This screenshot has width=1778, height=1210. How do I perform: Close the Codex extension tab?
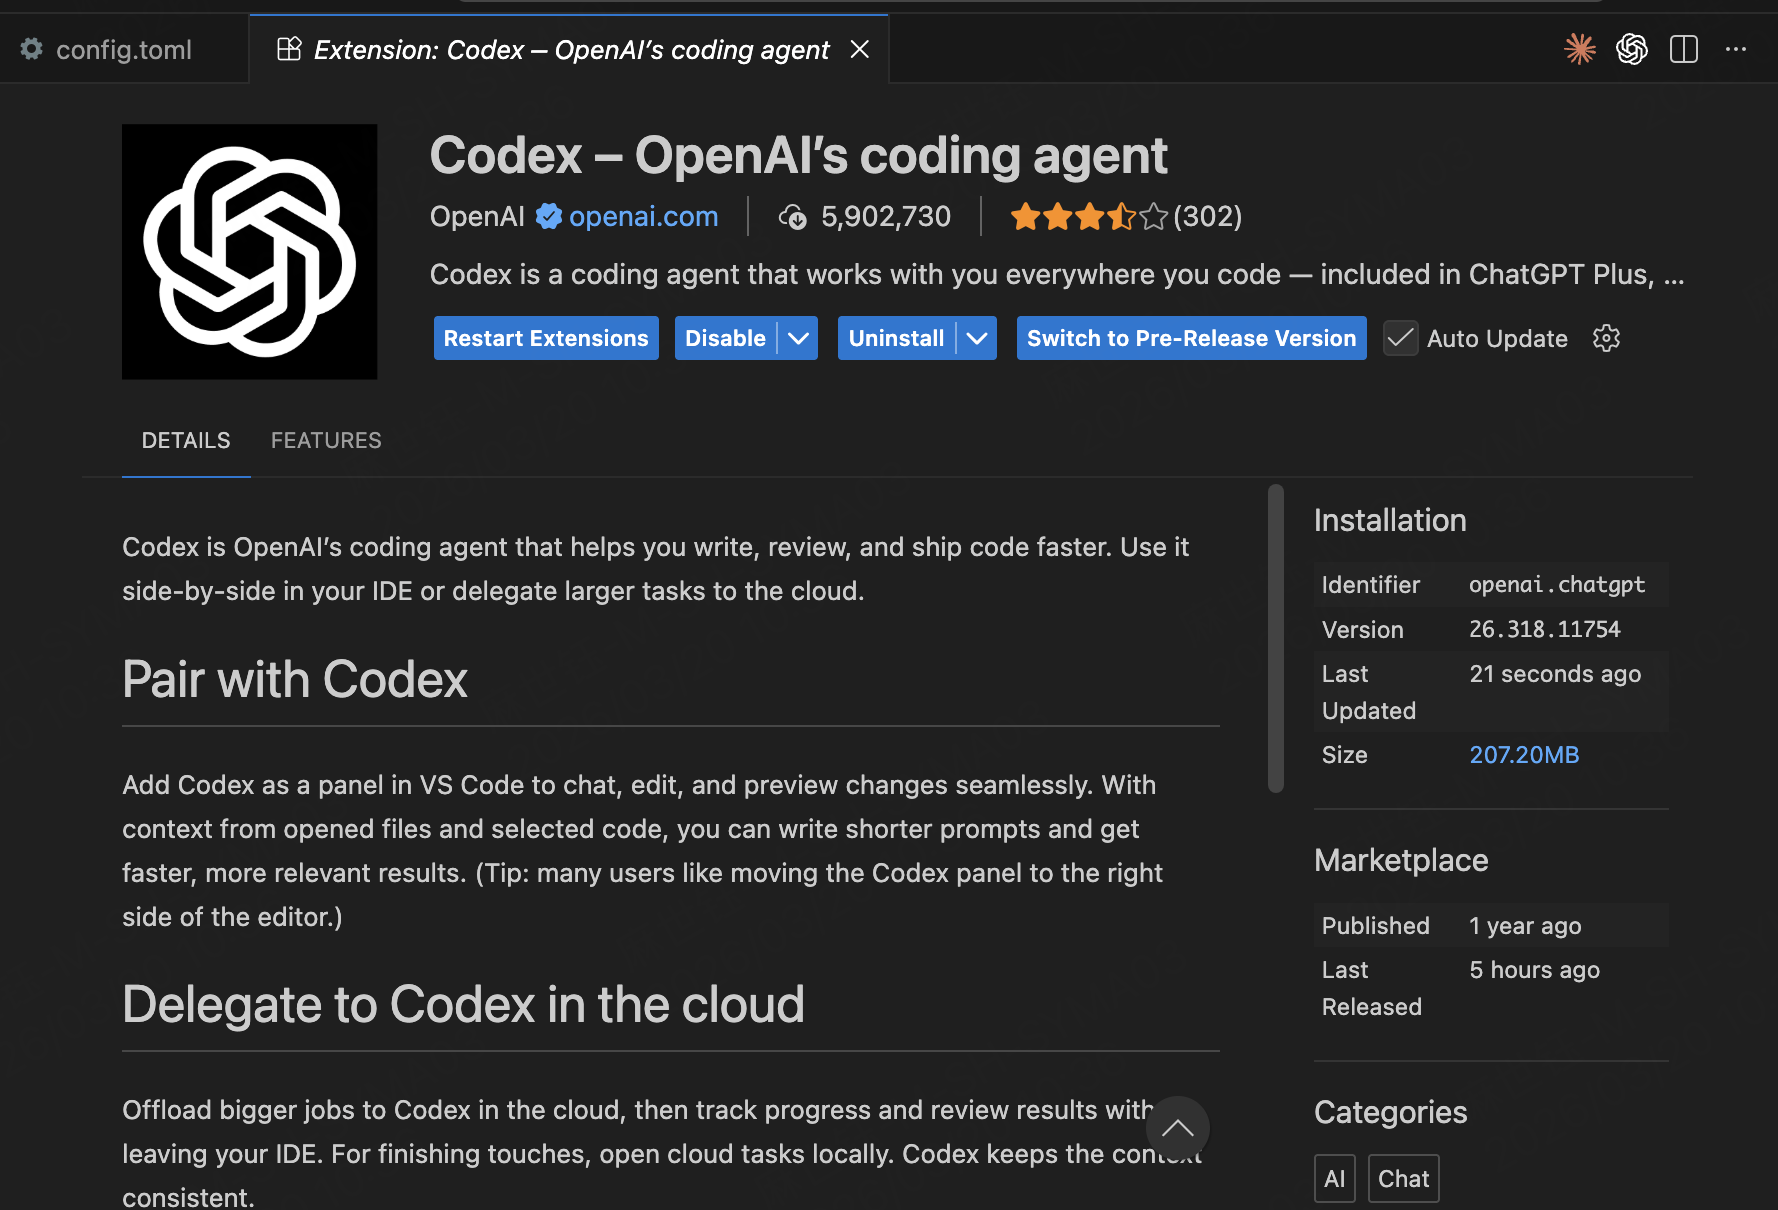tap(860, 49)
